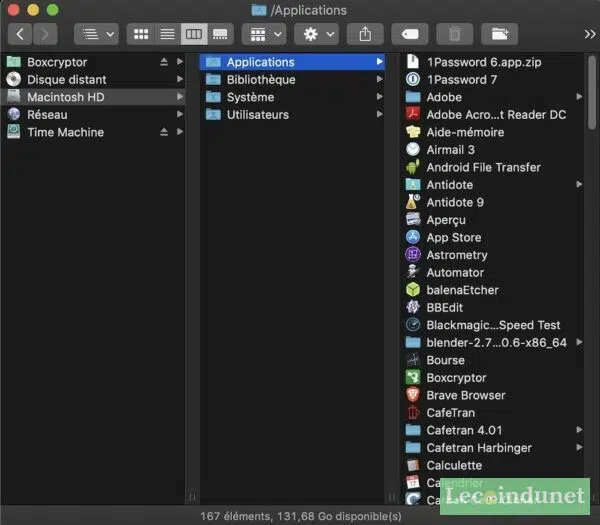The image size is (600, 525).
Task: Open the Utilisateurs folder
Action: 292,114
